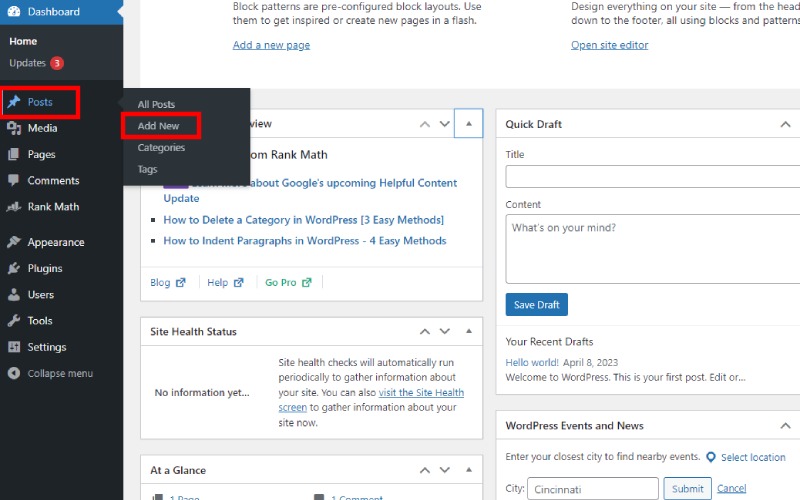
Task: Click the Collapse menu arrow icon
Action: [14, 373]
